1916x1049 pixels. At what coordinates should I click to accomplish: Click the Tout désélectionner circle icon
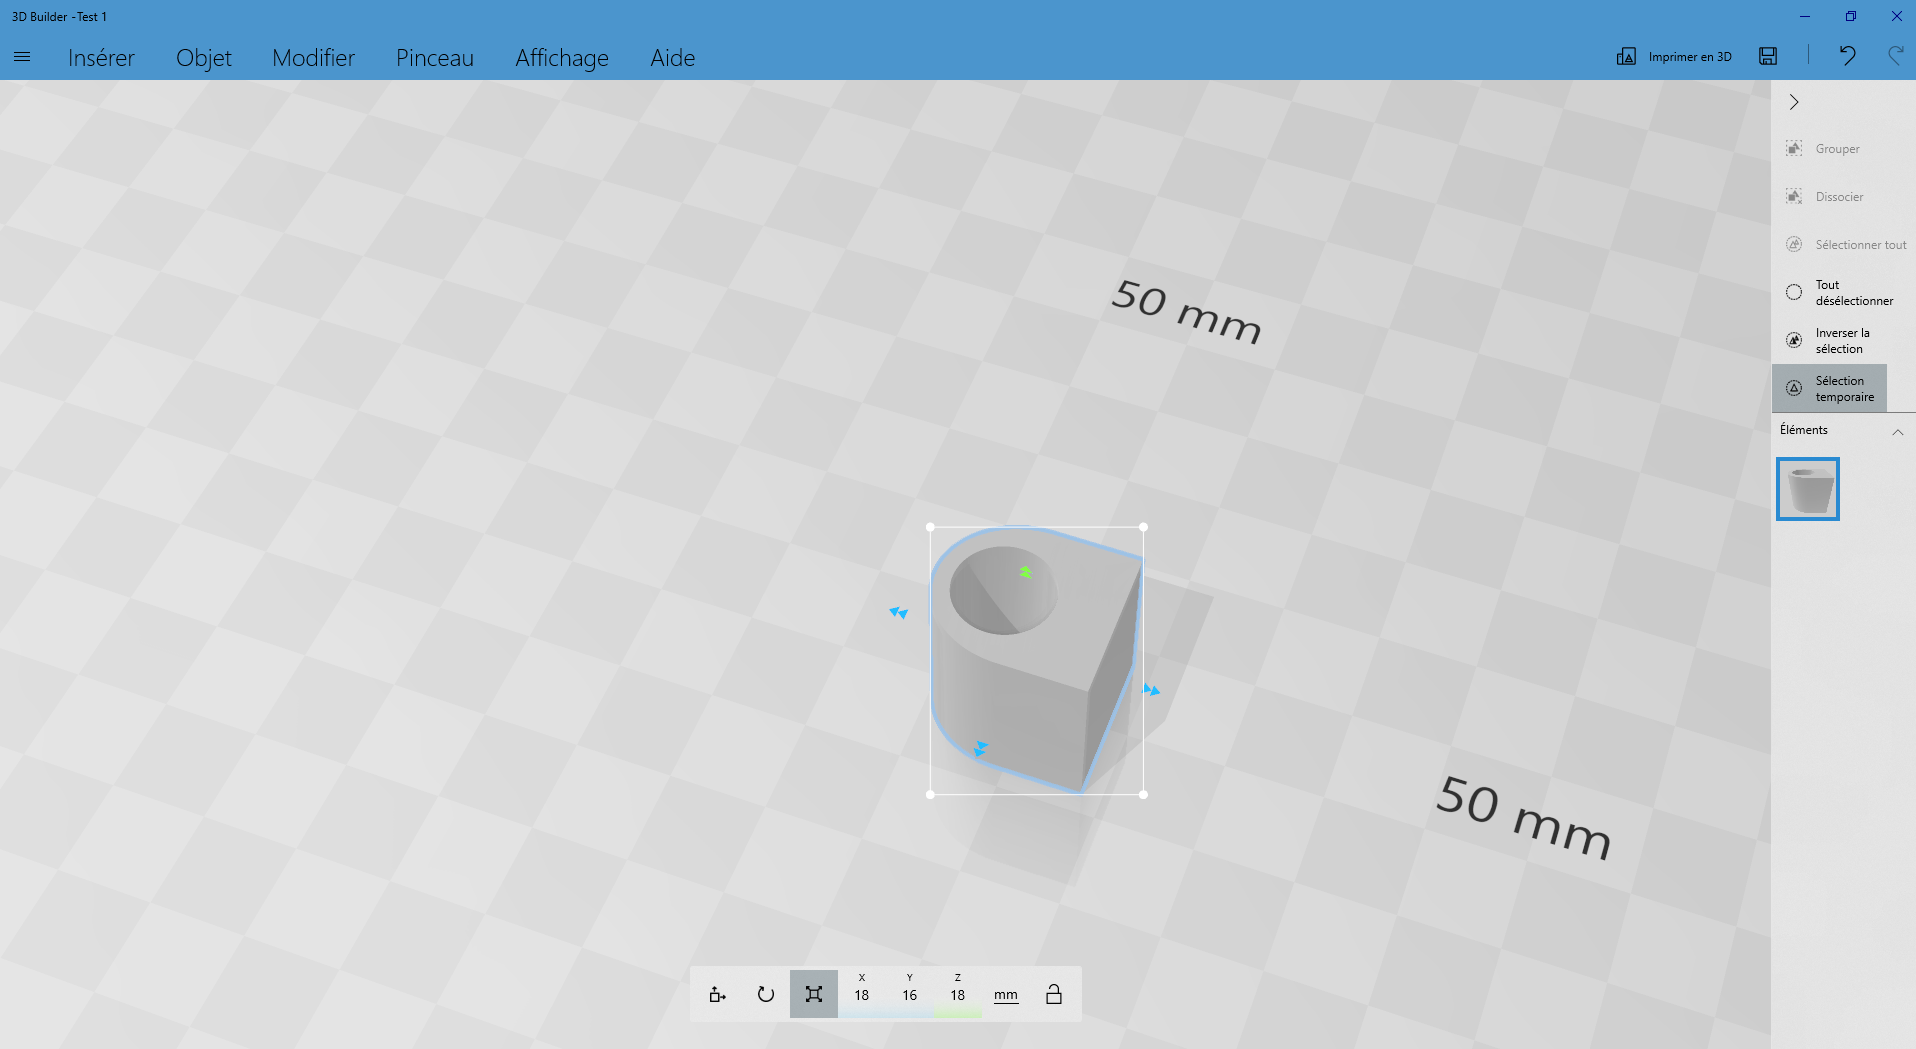pos(1794,293)
